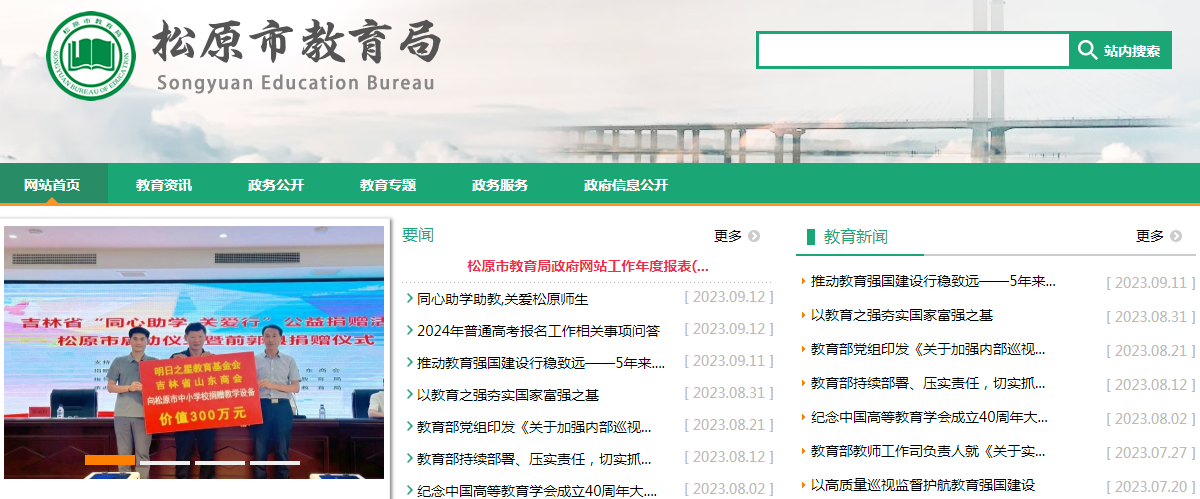Select the second carousel slide indicator
The image size is (1200, 499).
click(x=165, y=461)
